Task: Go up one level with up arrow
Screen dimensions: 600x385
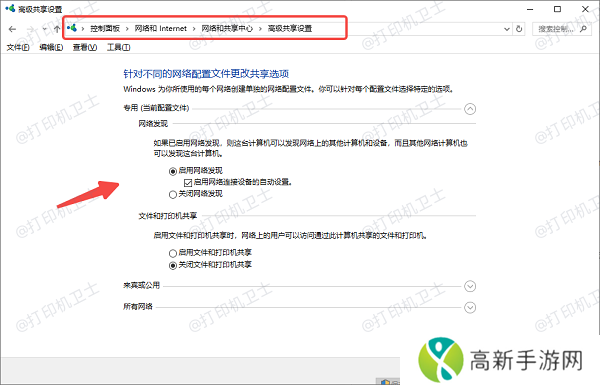Action: pos(57,29)
